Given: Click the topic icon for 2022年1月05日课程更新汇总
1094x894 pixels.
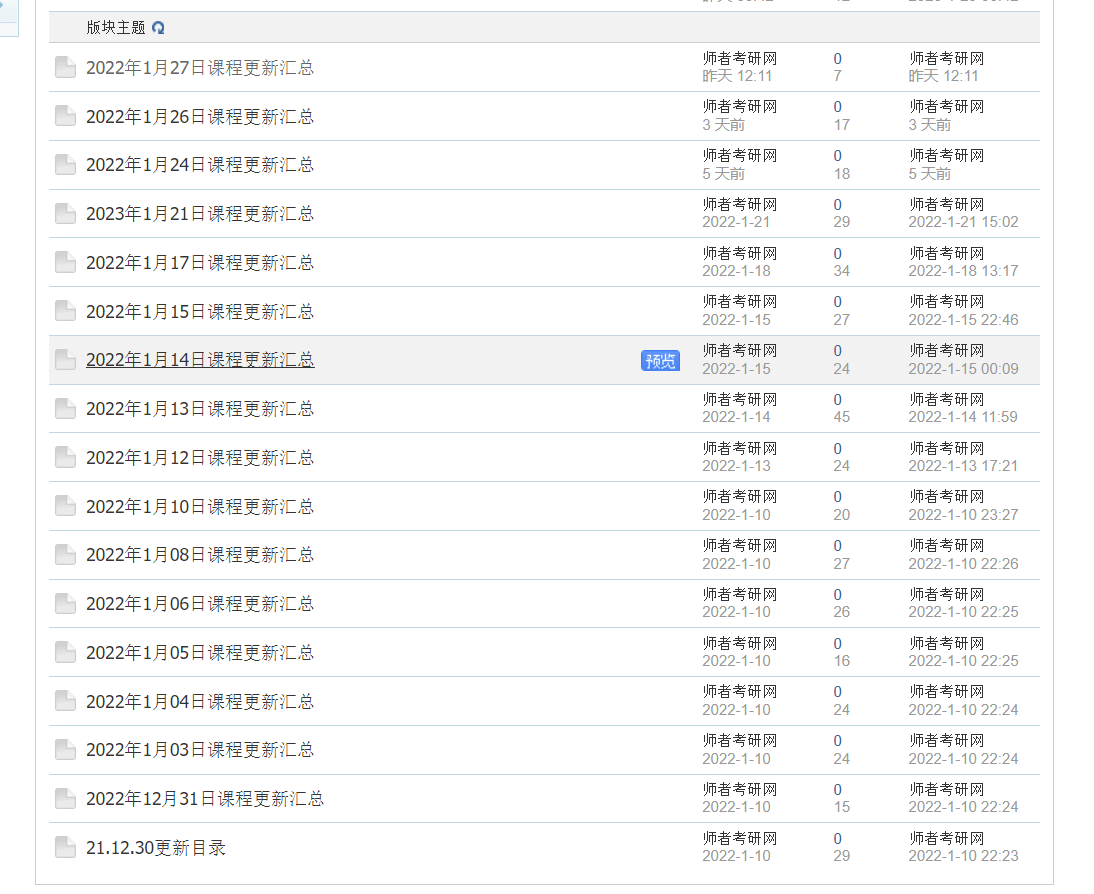Looking at the screenshot, I should point(64,652).
